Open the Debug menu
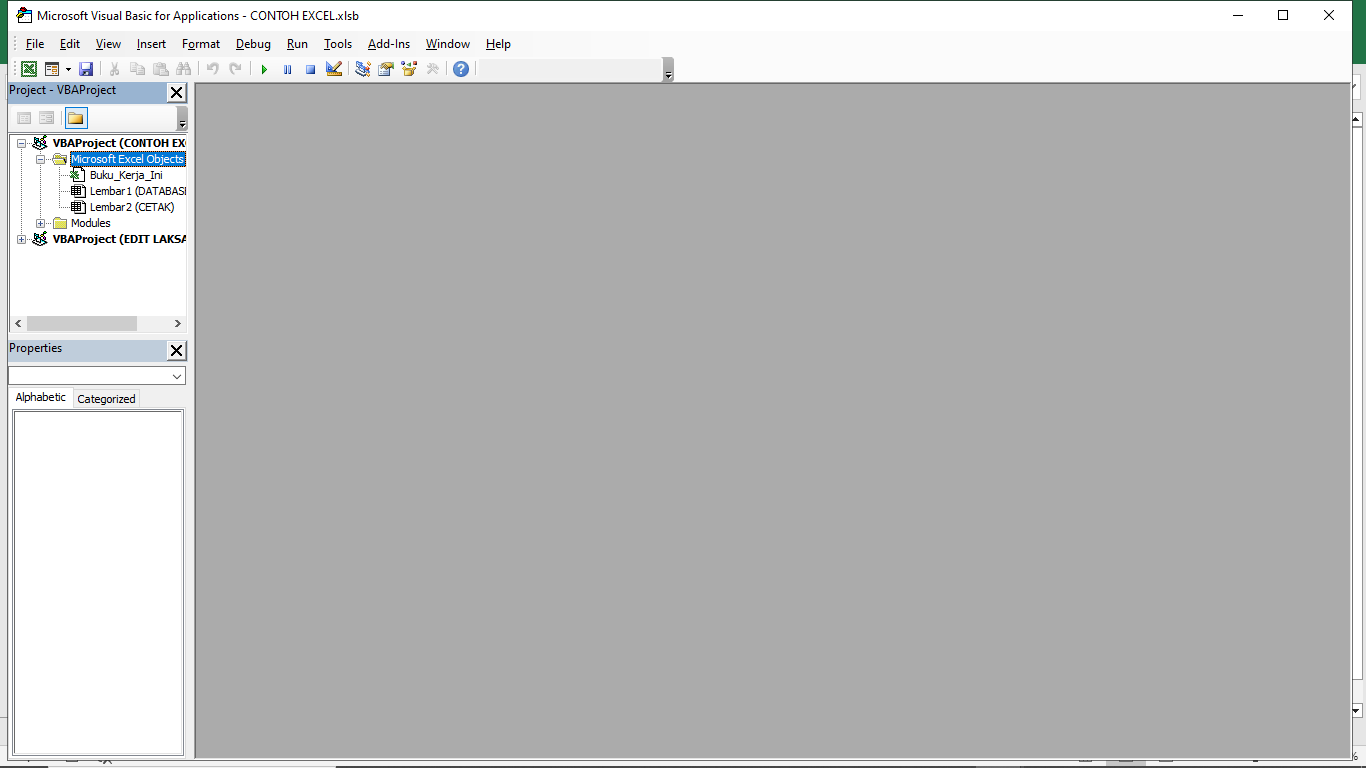Viewport: 1366px width, 768px height. pos(253,44)
